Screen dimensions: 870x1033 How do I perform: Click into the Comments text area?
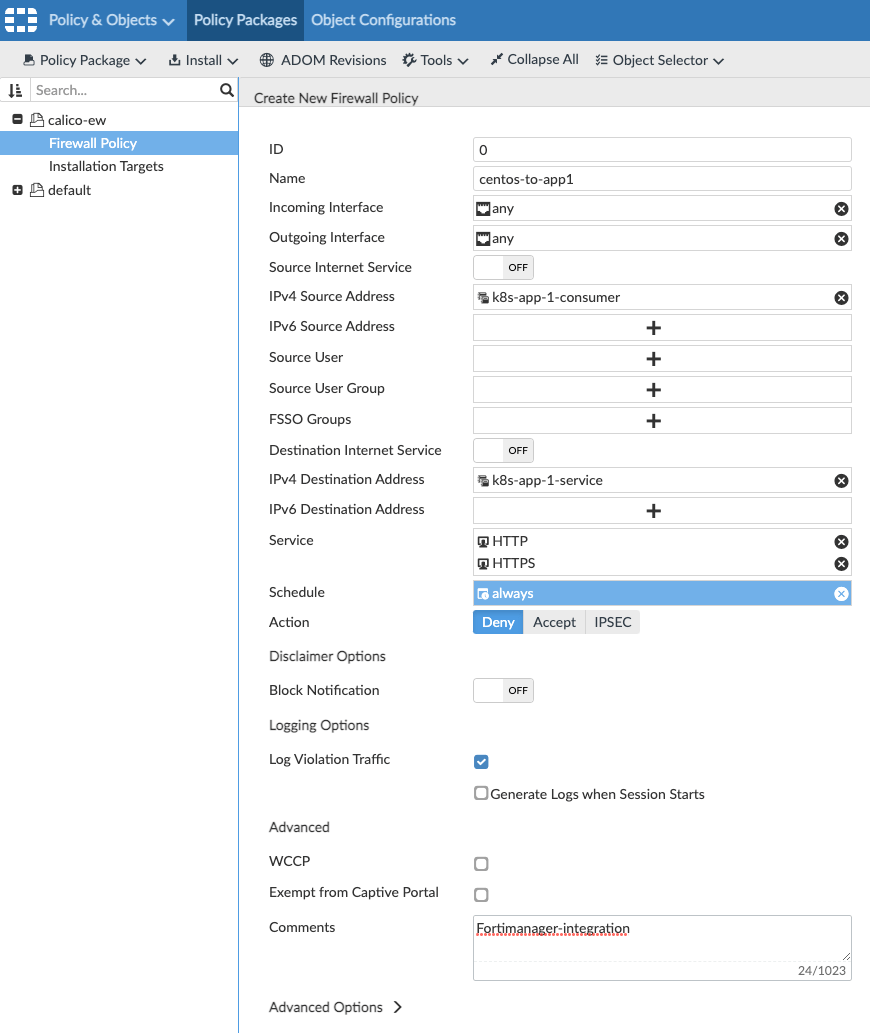[x=662, y=938]
